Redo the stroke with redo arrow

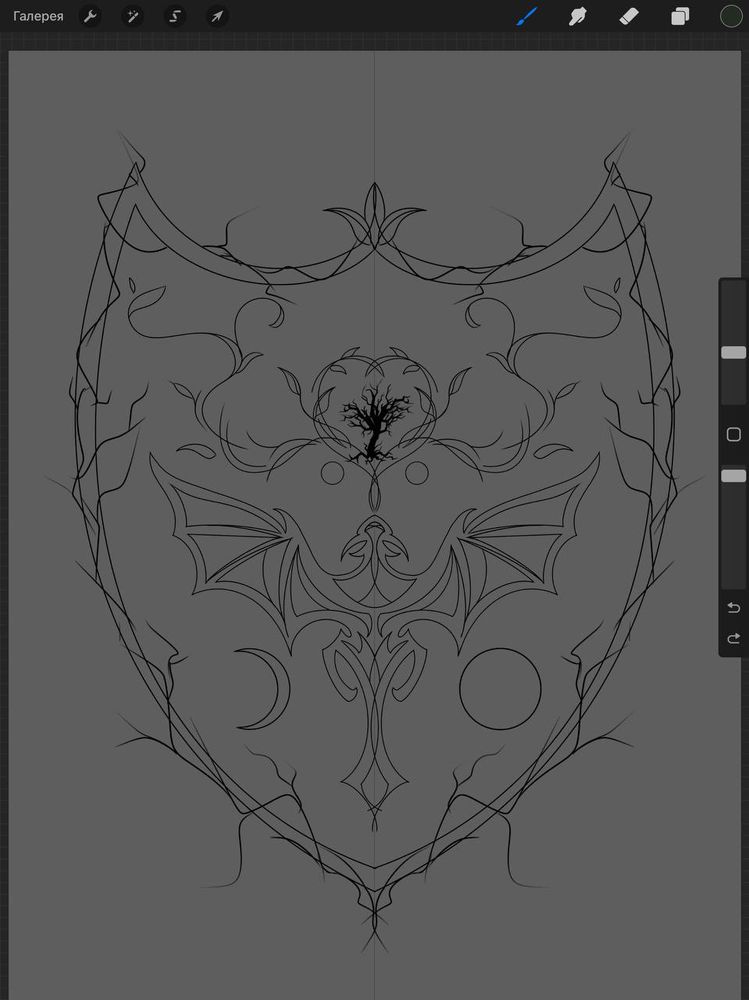pos(734,638)
